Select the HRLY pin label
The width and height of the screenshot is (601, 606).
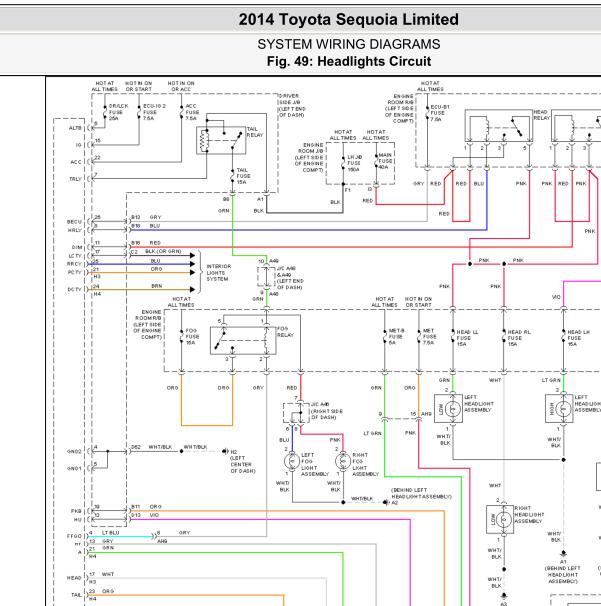(75, 230)
